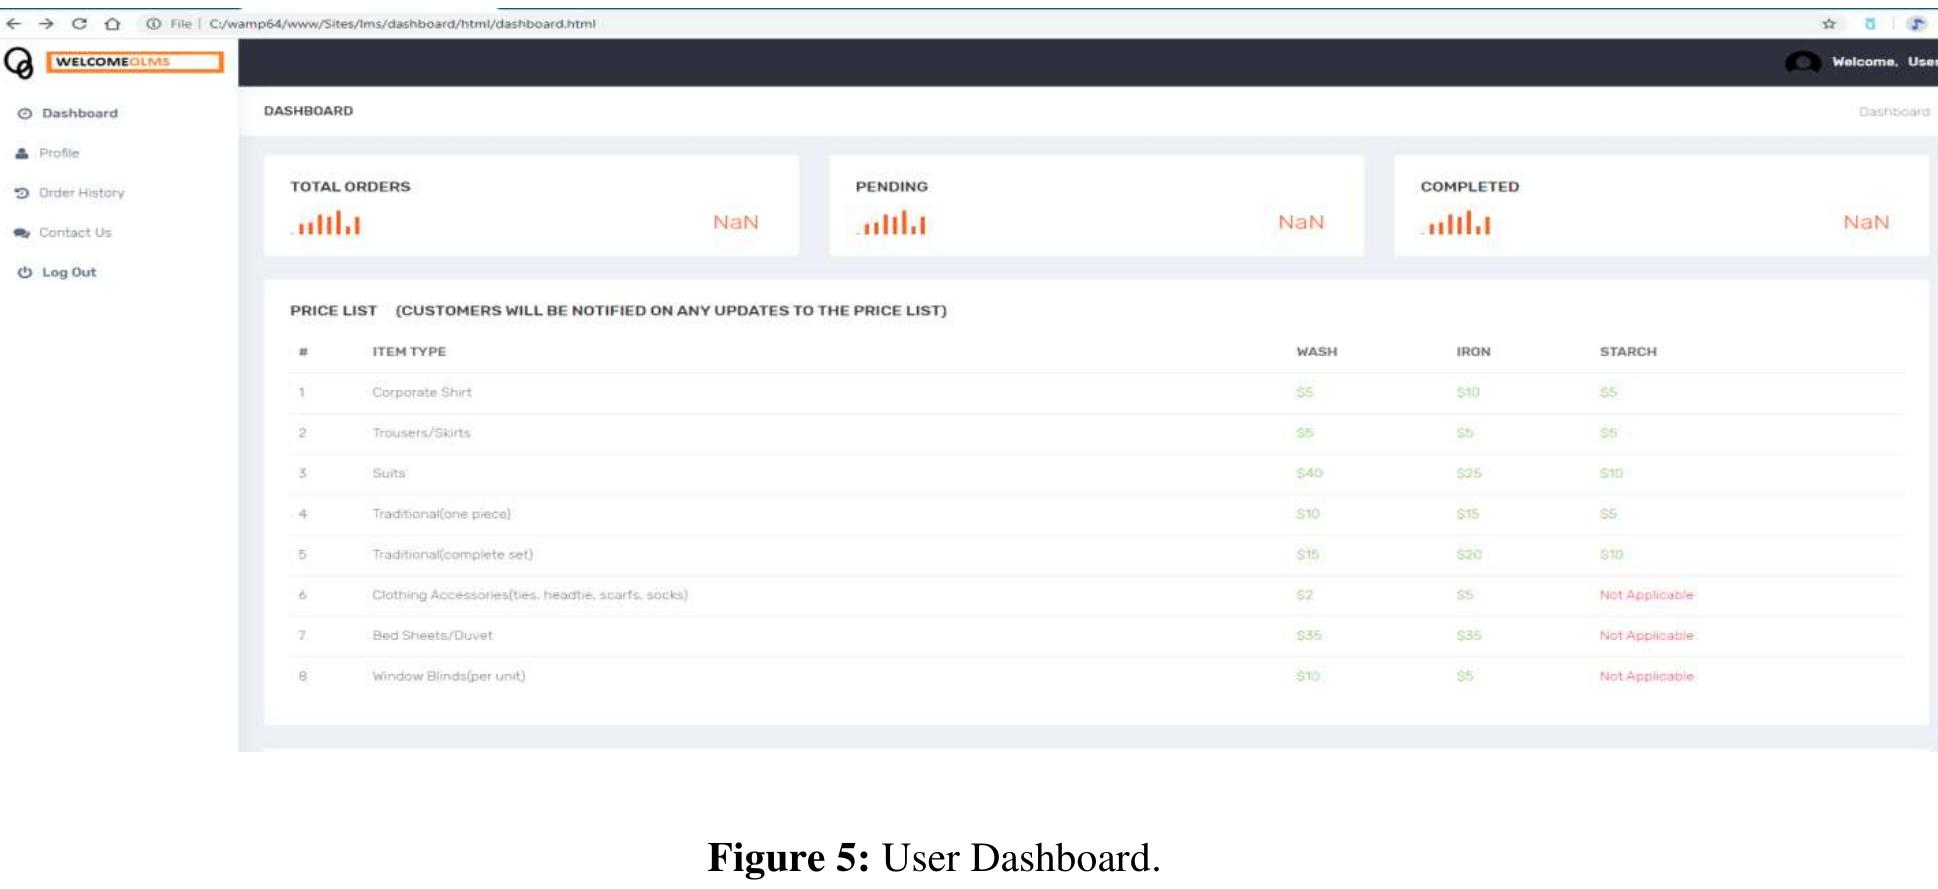Click the Dashboard sidebar clock icon
This screenshot has width=1938, height=889.
(x=25, y=114)
